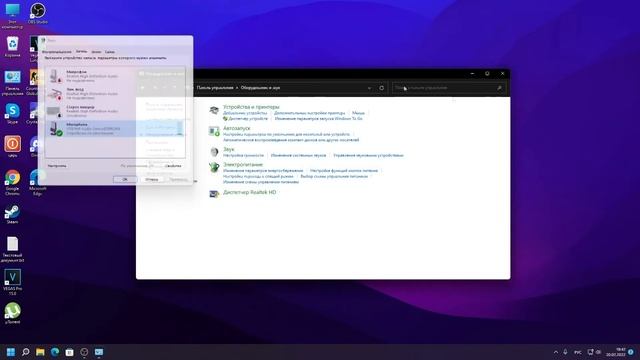640x360 pixels.
Task: Open 'Управление звуковыми устройствами' link
Action: click(368, 155)
